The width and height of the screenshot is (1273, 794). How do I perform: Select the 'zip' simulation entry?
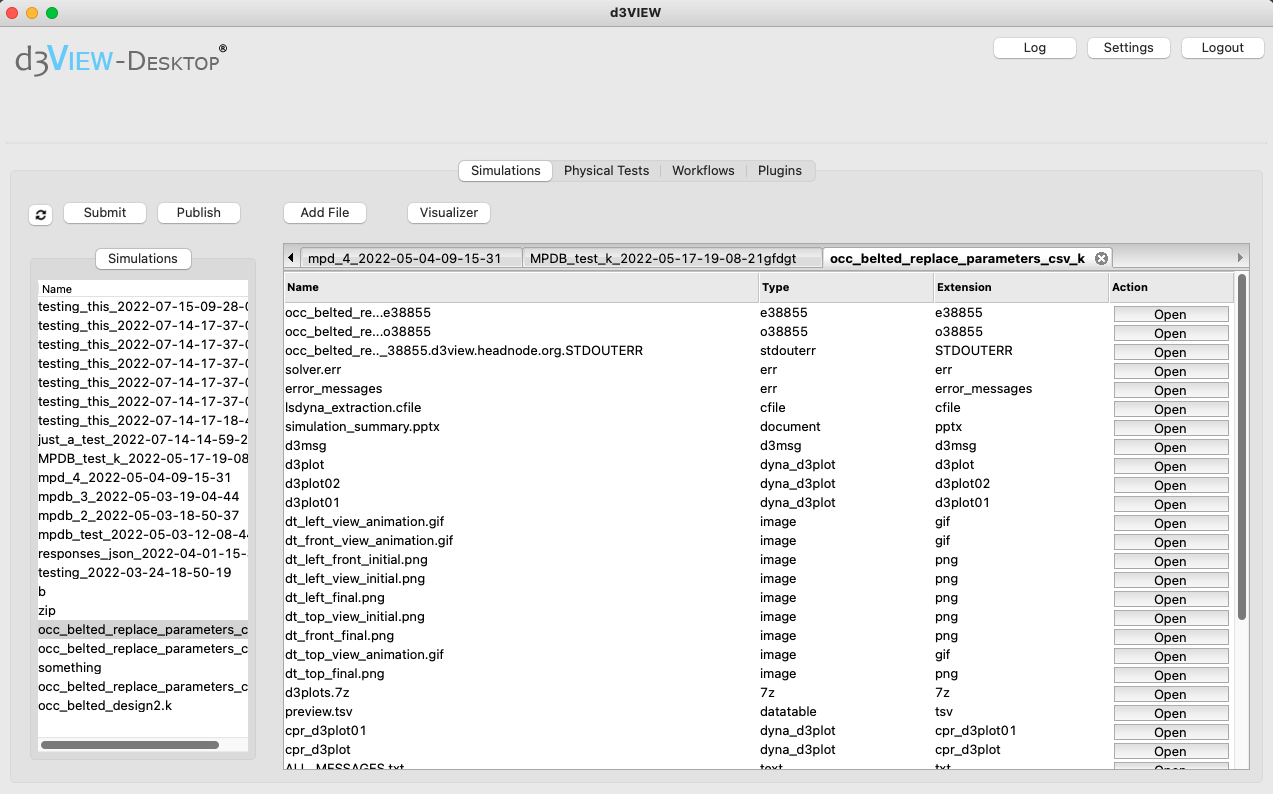143,611
